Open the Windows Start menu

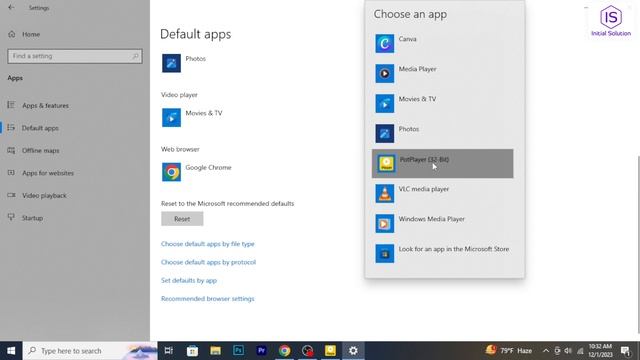[11, 351]
